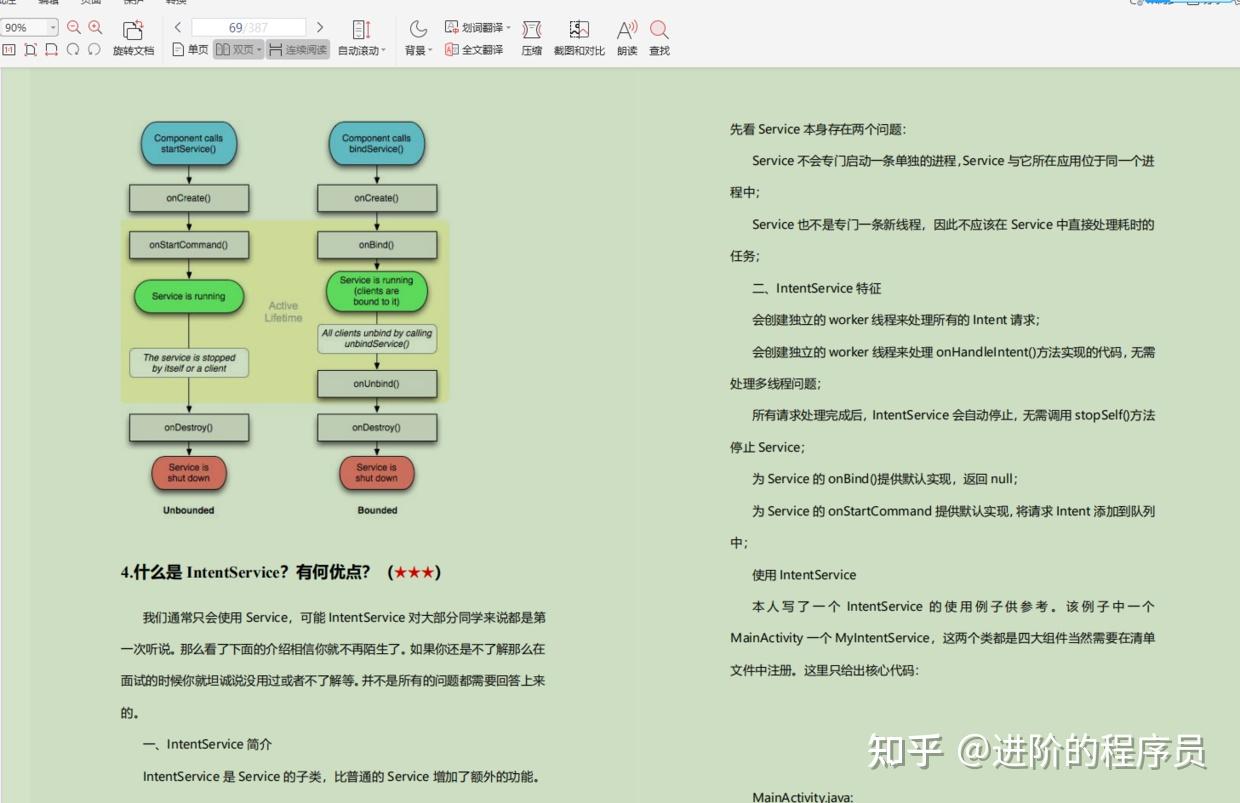This screenshot has height=803, width=1240.
Task: Click the text 使用 IntentService
Action: coord(804,575)
